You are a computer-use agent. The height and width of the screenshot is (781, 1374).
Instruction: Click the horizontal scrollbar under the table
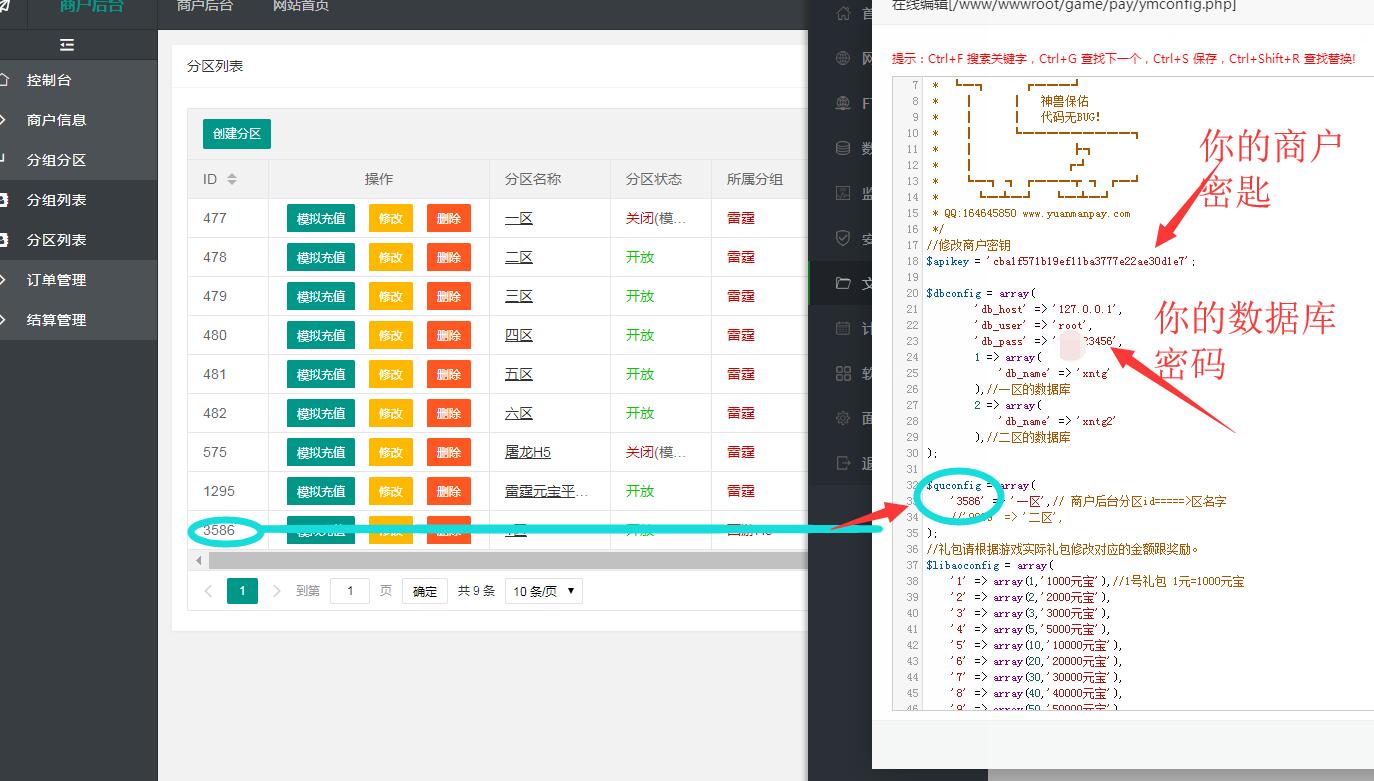(500, 561)
